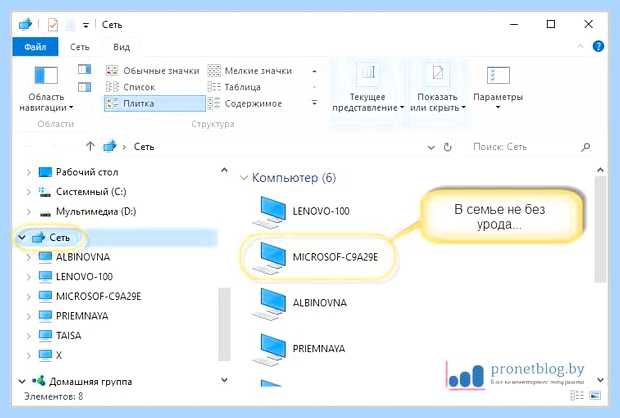Expand the TAISA tree node

(x=28, y=336)
